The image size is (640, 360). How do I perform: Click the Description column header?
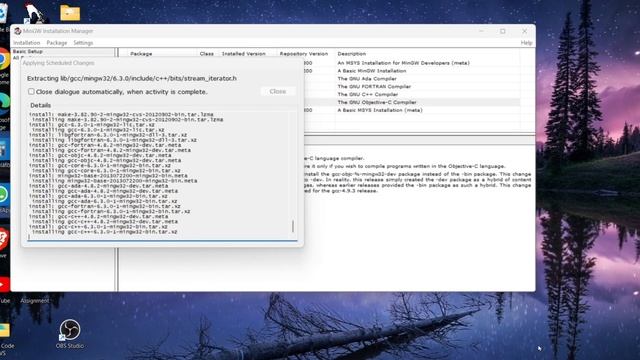pyautogui.click(x=352, y=54)
